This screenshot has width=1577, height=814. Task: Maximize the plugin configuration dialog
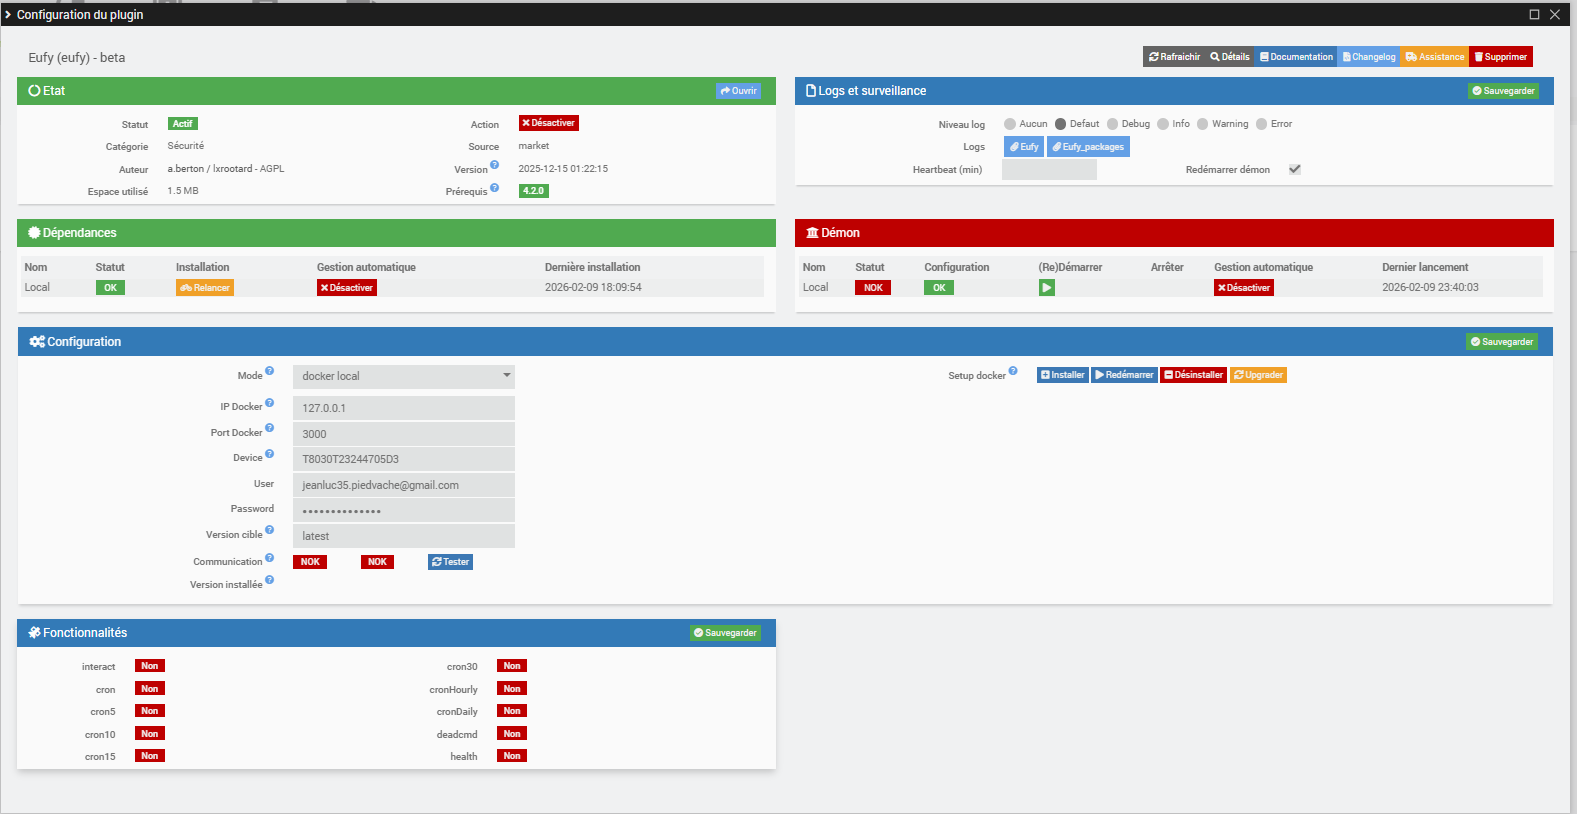(1534, 14)
